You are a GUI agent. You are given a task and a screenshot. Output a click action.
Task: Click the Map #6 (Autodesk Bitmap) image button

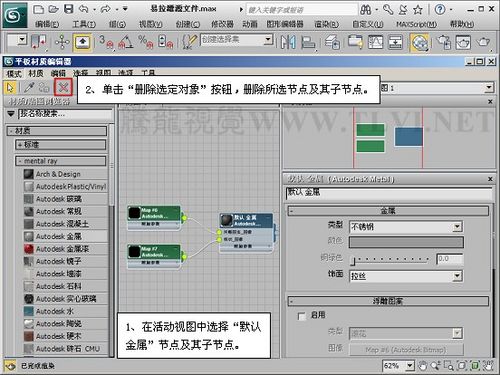point(406,349)
